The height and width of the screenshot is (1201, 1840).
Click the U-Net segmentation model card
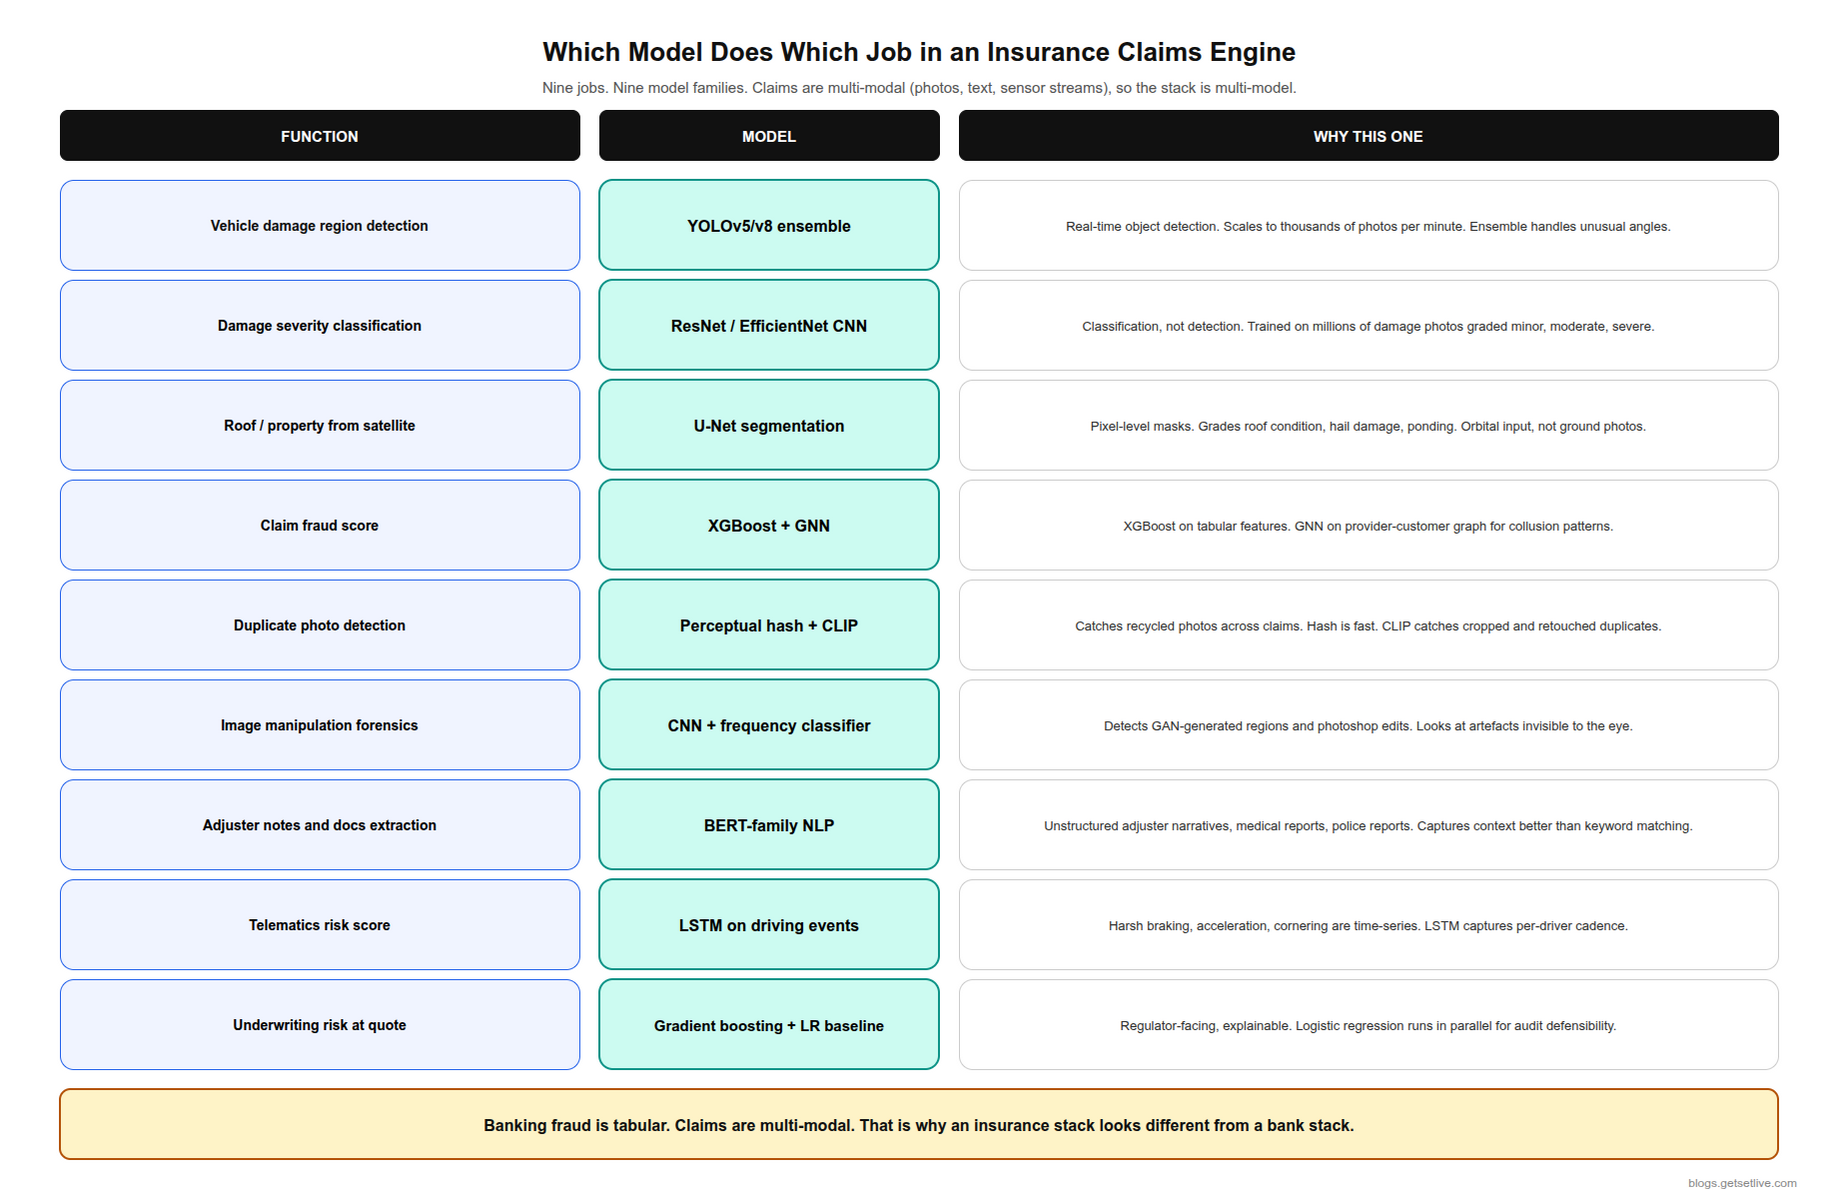coord(769,426)
